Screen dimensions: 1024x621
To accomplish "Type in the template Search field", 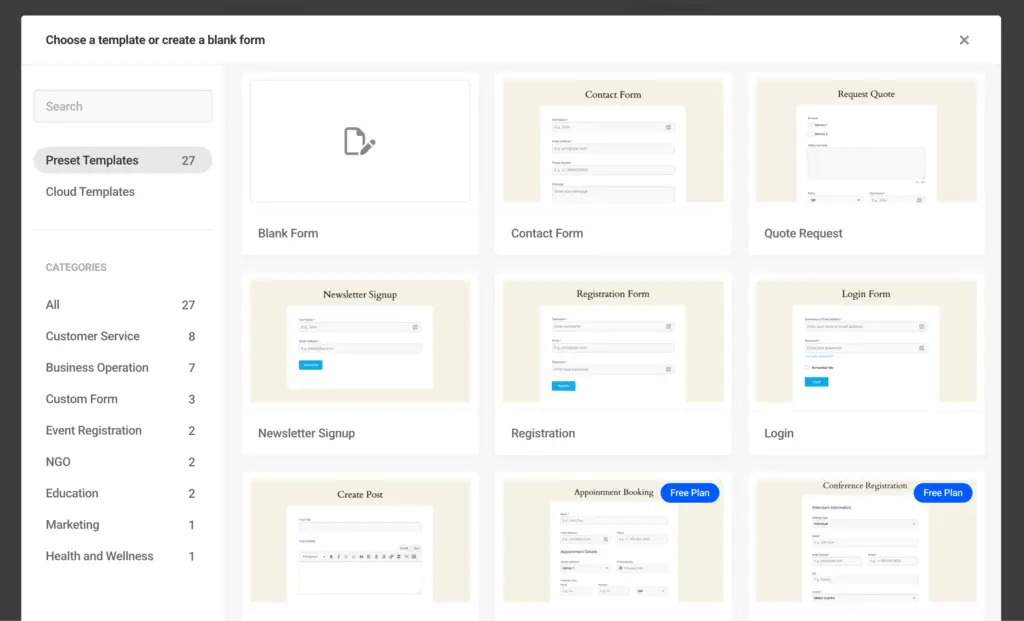I will (x=123, y=106).
